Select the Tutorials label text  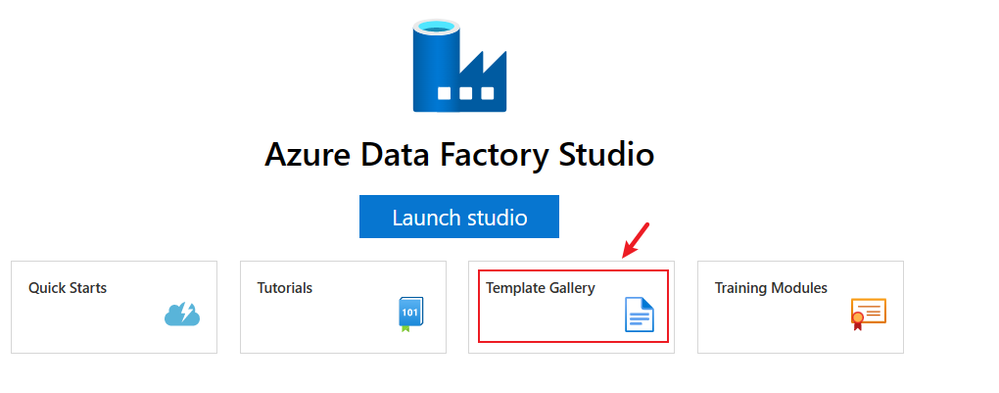tap(285, 288)
